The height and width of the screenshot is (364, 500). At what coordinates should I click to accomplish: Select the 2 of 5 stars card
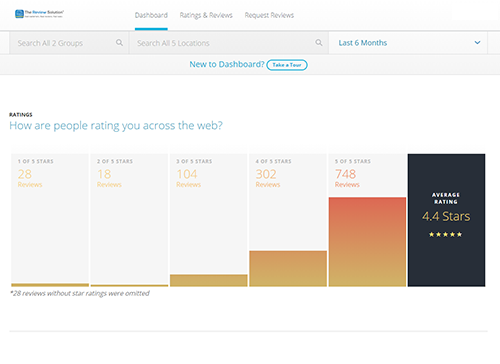click(x=129, y=220)
